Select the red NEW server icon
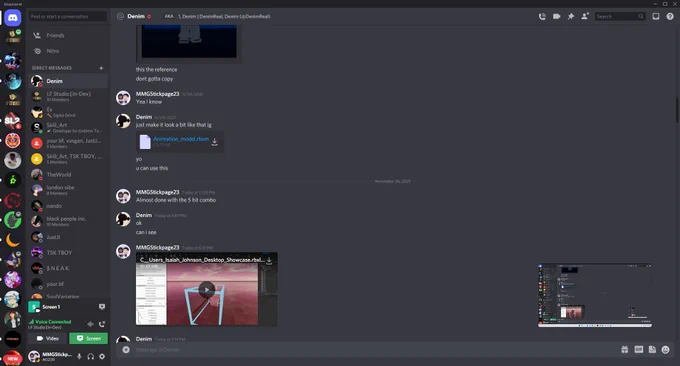The width and height of the screenshot is (680, 366). point(13,358)
